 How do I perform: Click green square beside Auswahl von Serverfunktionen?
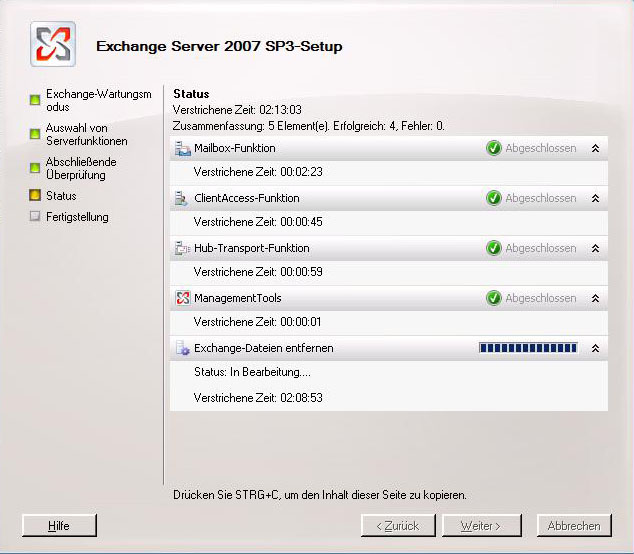point(35,134)
